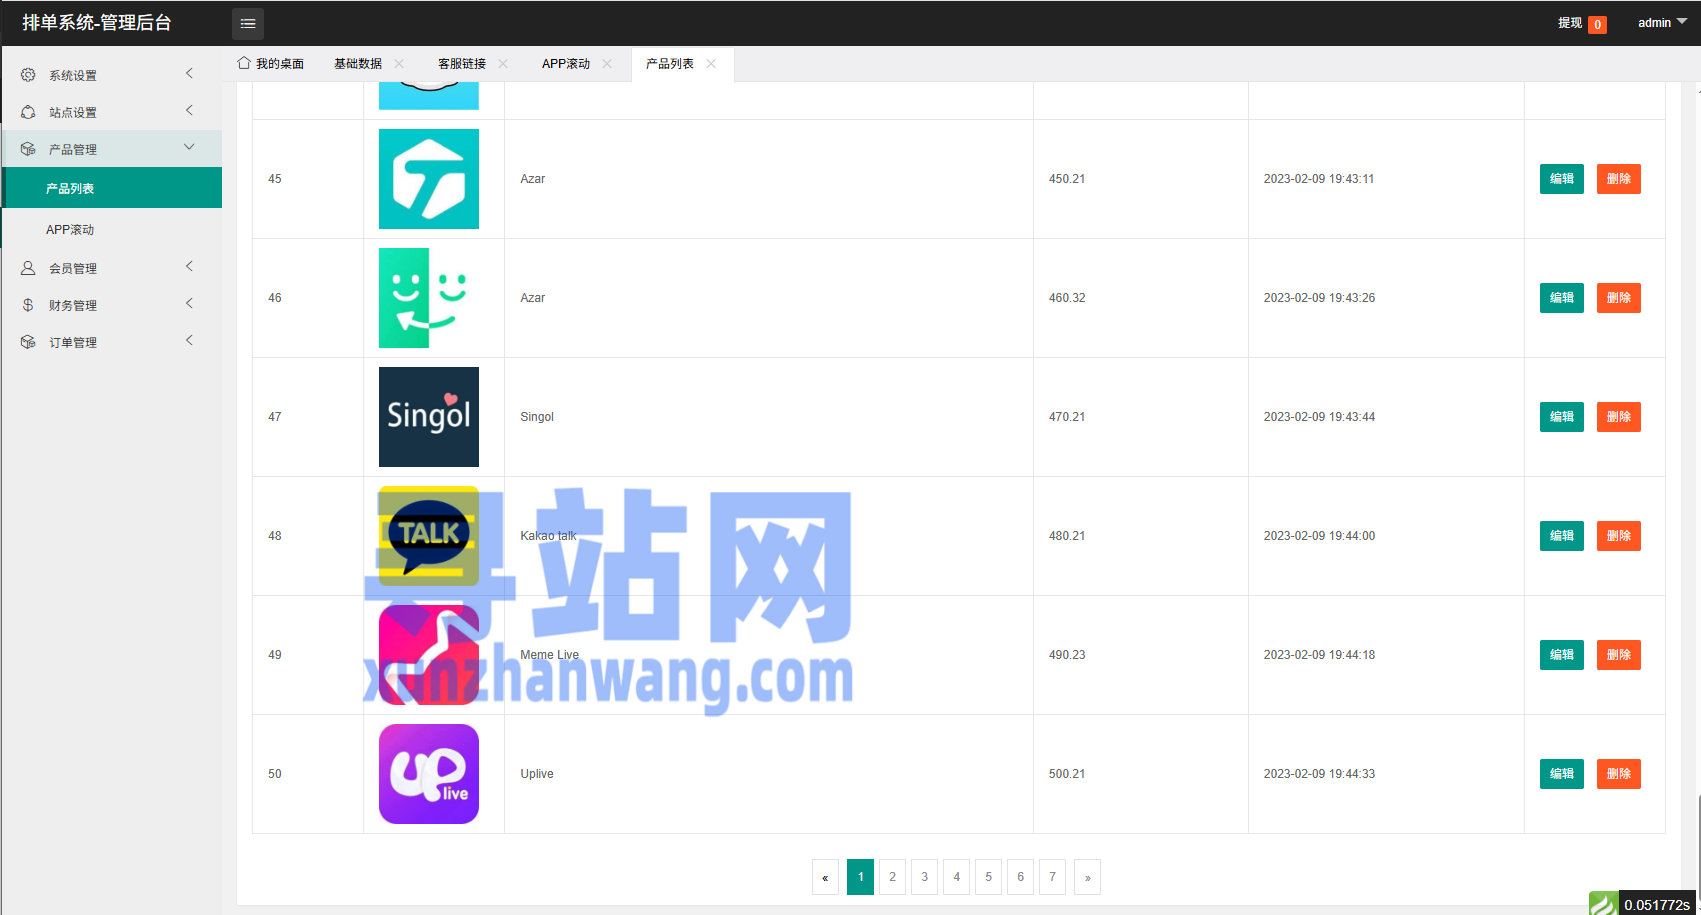The image size is (1701, 915).
Task: Go to the previous page with «
Action: [x=825, y=877]
